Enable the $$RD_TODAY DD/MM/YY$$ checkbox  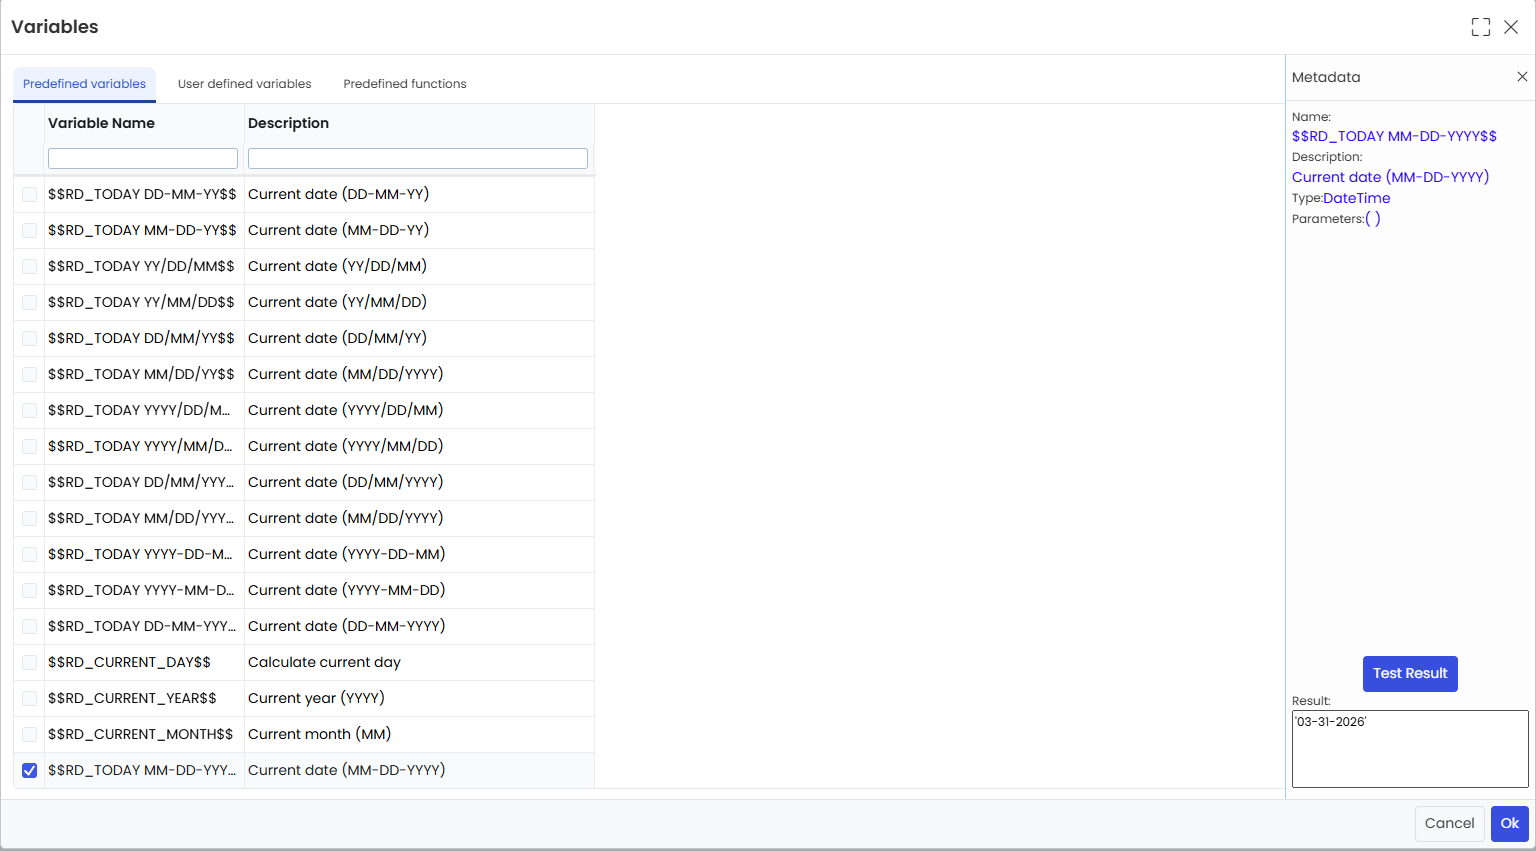[x=30, y=338]
